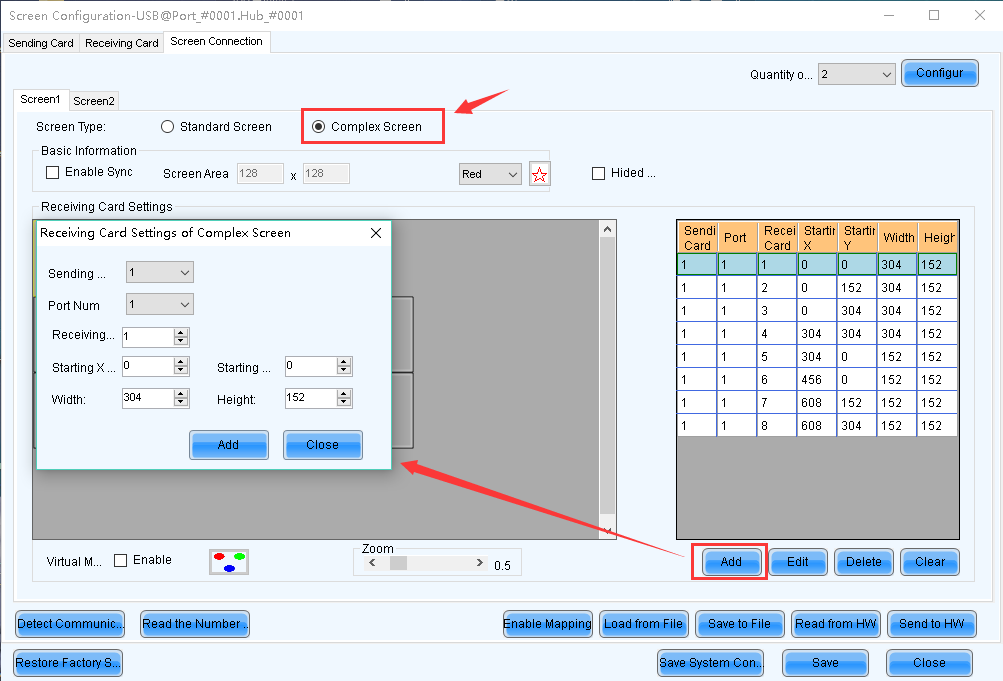Toggle the Hided checkbox
The width and height of the screenshot is (1003, 681).
(599, 173)
